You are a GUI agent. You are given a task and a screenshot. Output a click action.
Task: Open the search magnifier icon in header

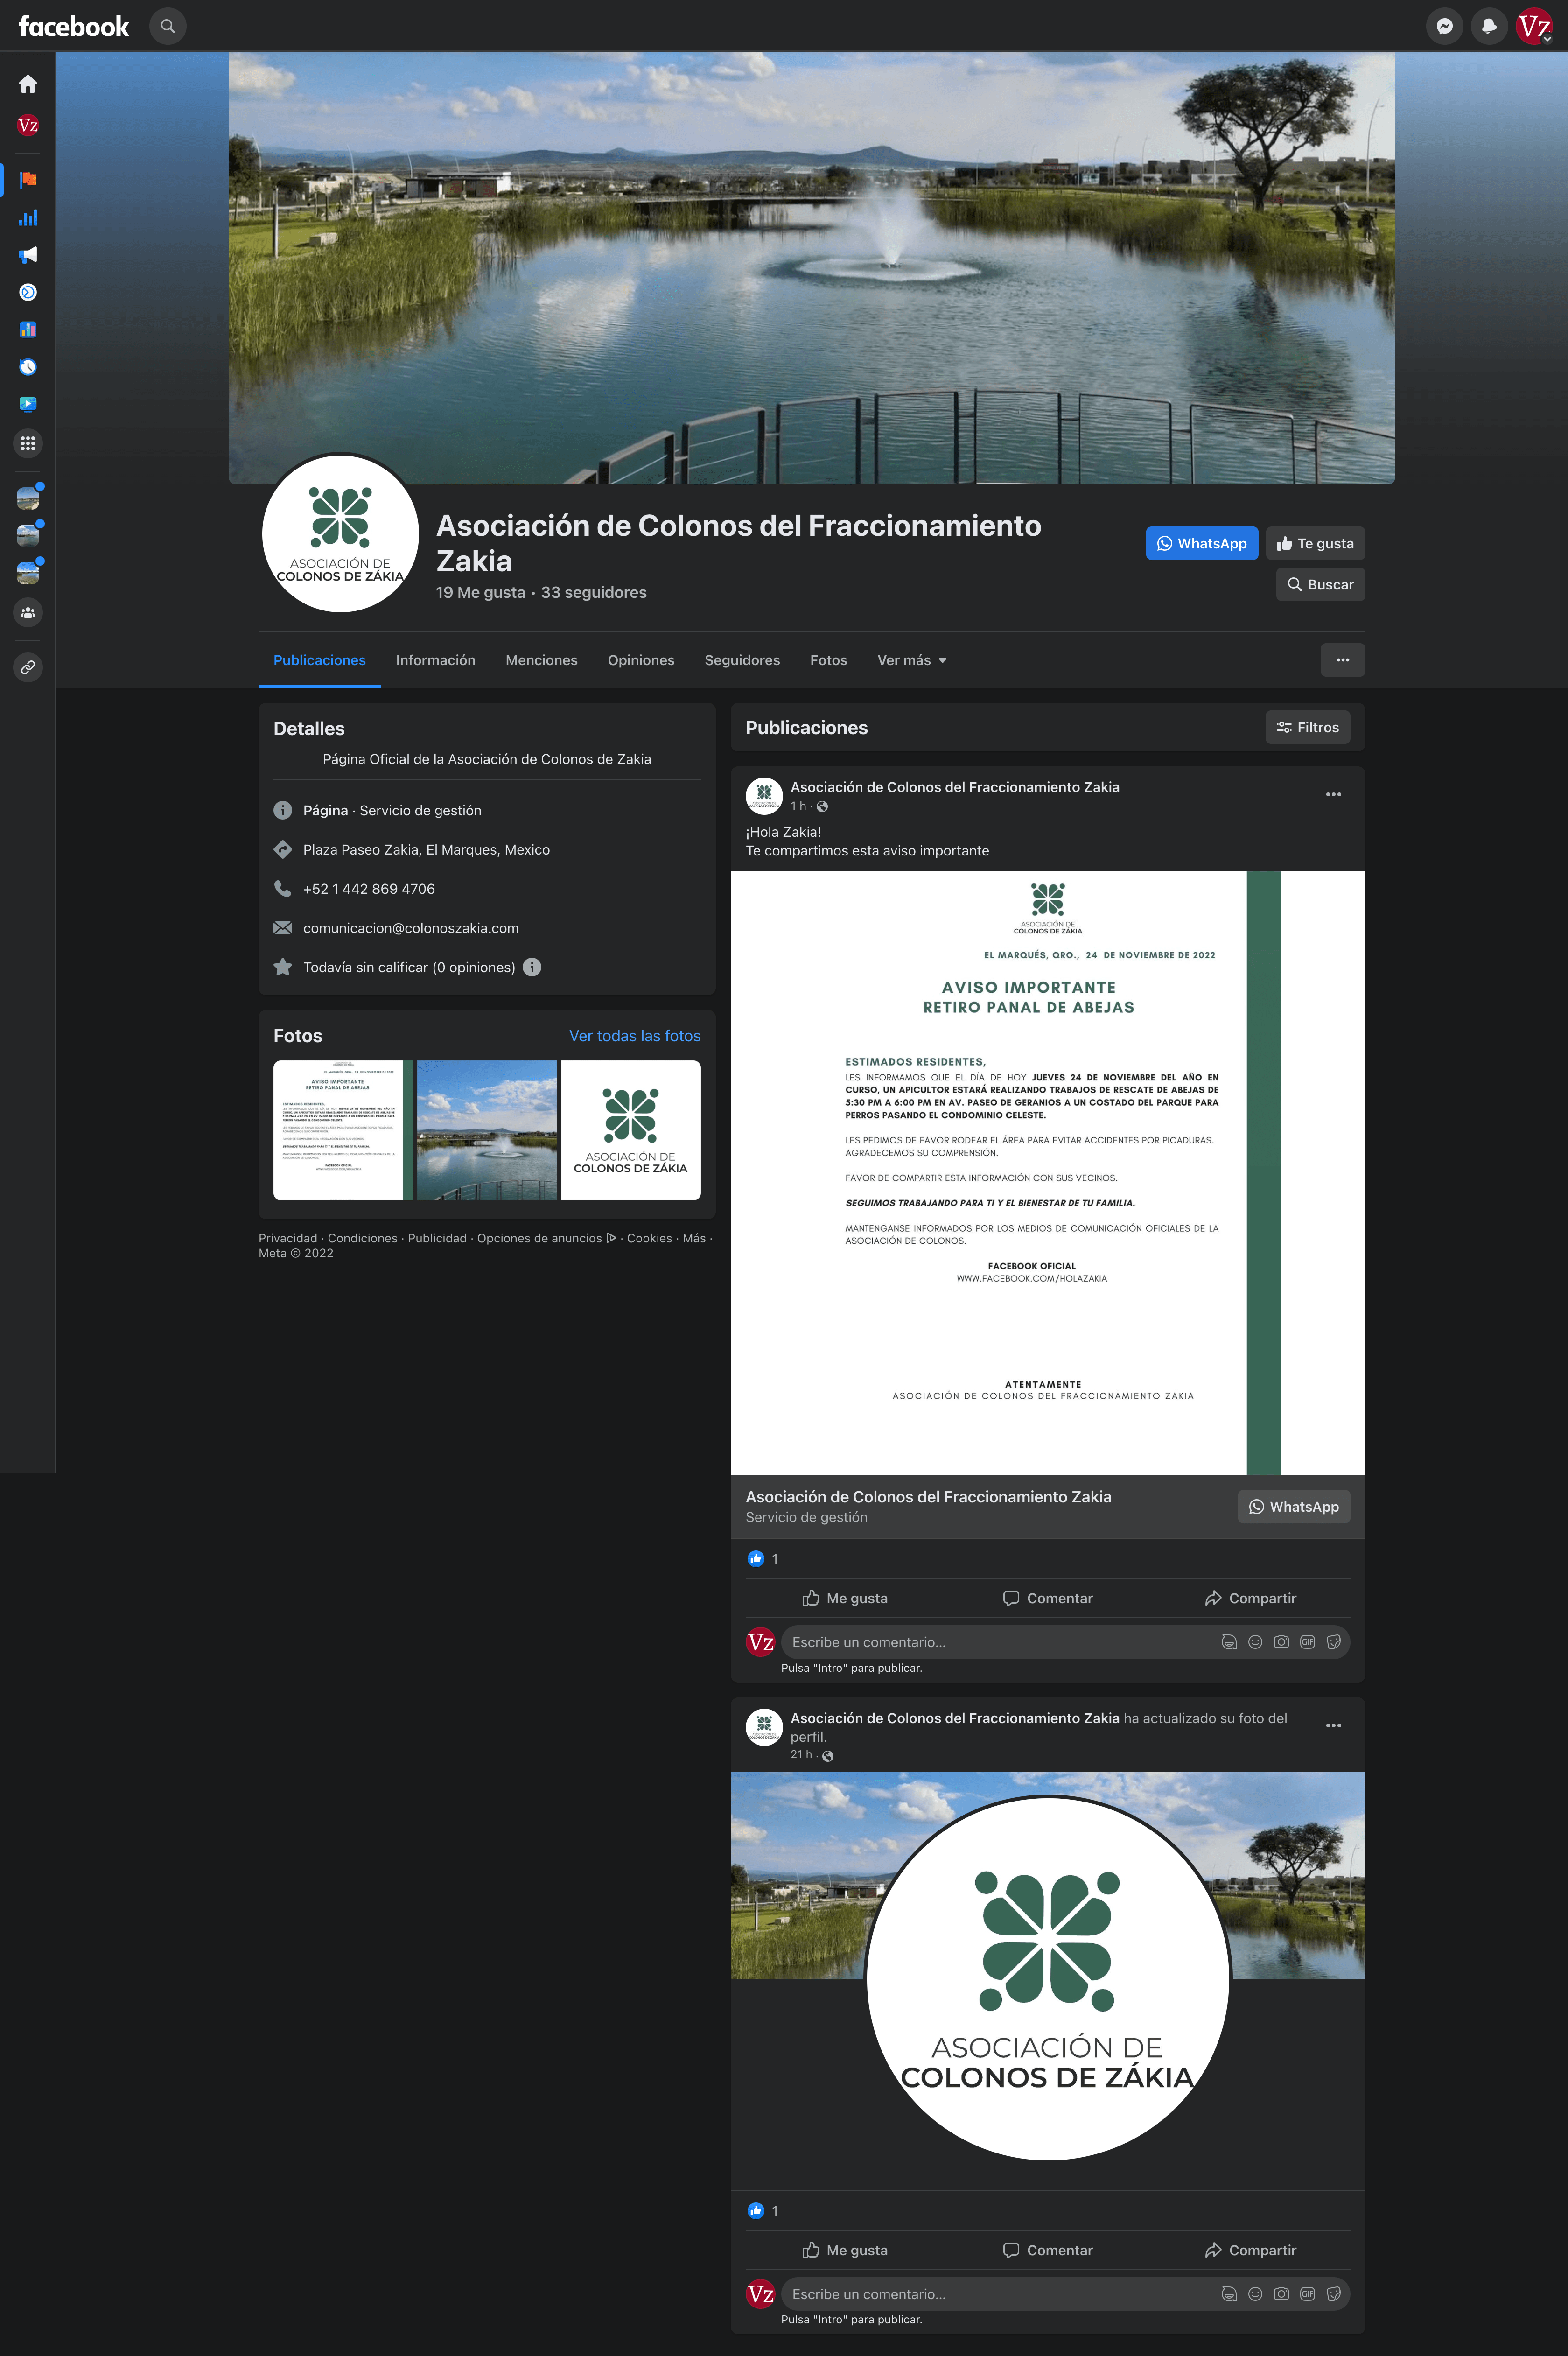coord(168,26)
